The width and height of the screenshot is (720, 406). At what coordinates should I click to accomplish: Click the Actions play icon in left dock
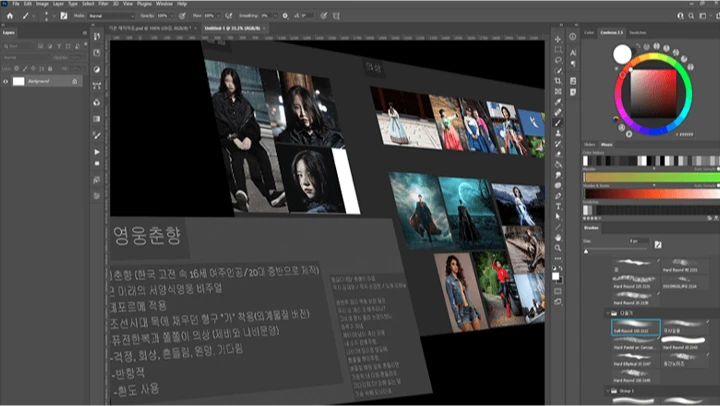click(97, 152)
